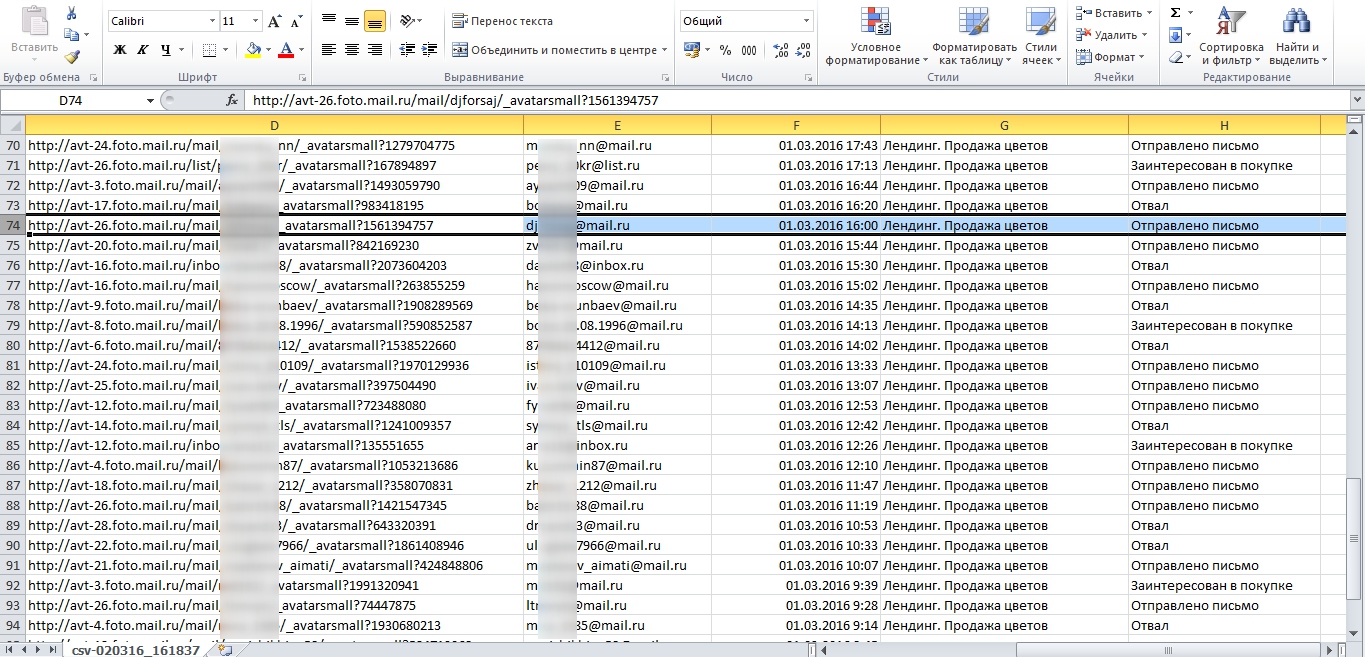Expand the Общий number format dropdown
1365x657 pixels.
806,21
